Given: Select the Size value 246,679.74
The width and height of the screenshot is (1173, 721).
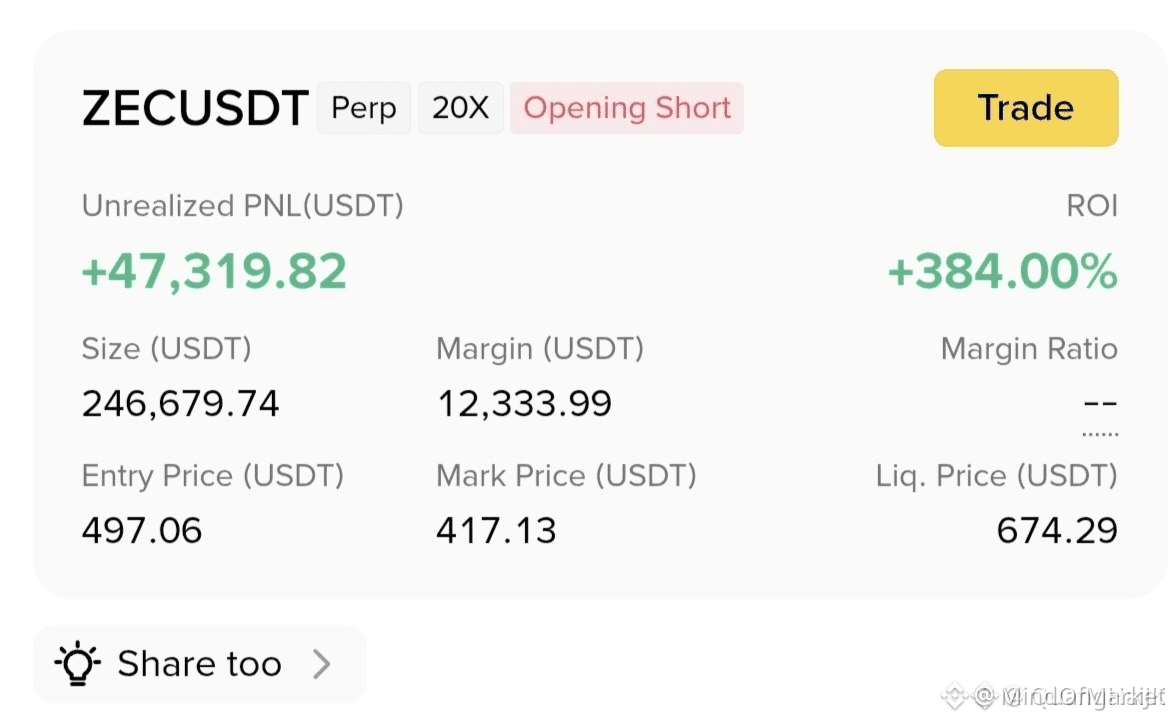Looking at the screenshot, I should (x=180, y=404).
